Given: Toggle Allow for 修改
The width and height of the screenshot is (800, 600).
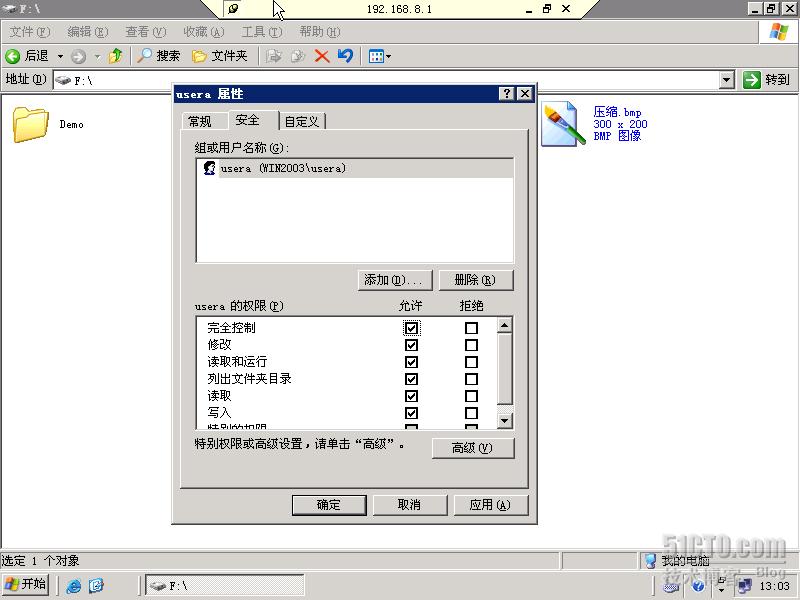Looking at the screenshot, I should pos(411,345).
